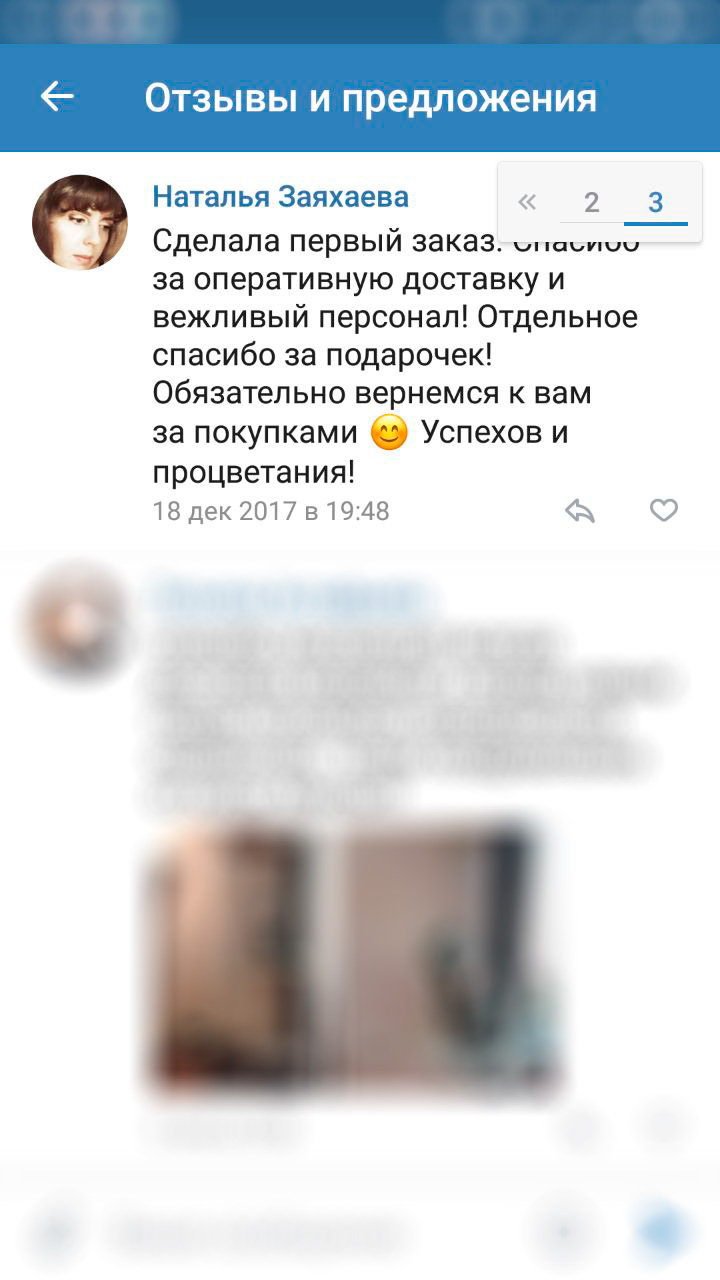The image size is (720, 1280).
Task: Jump to first page with « arrows
Action: [x=527, y=202]
